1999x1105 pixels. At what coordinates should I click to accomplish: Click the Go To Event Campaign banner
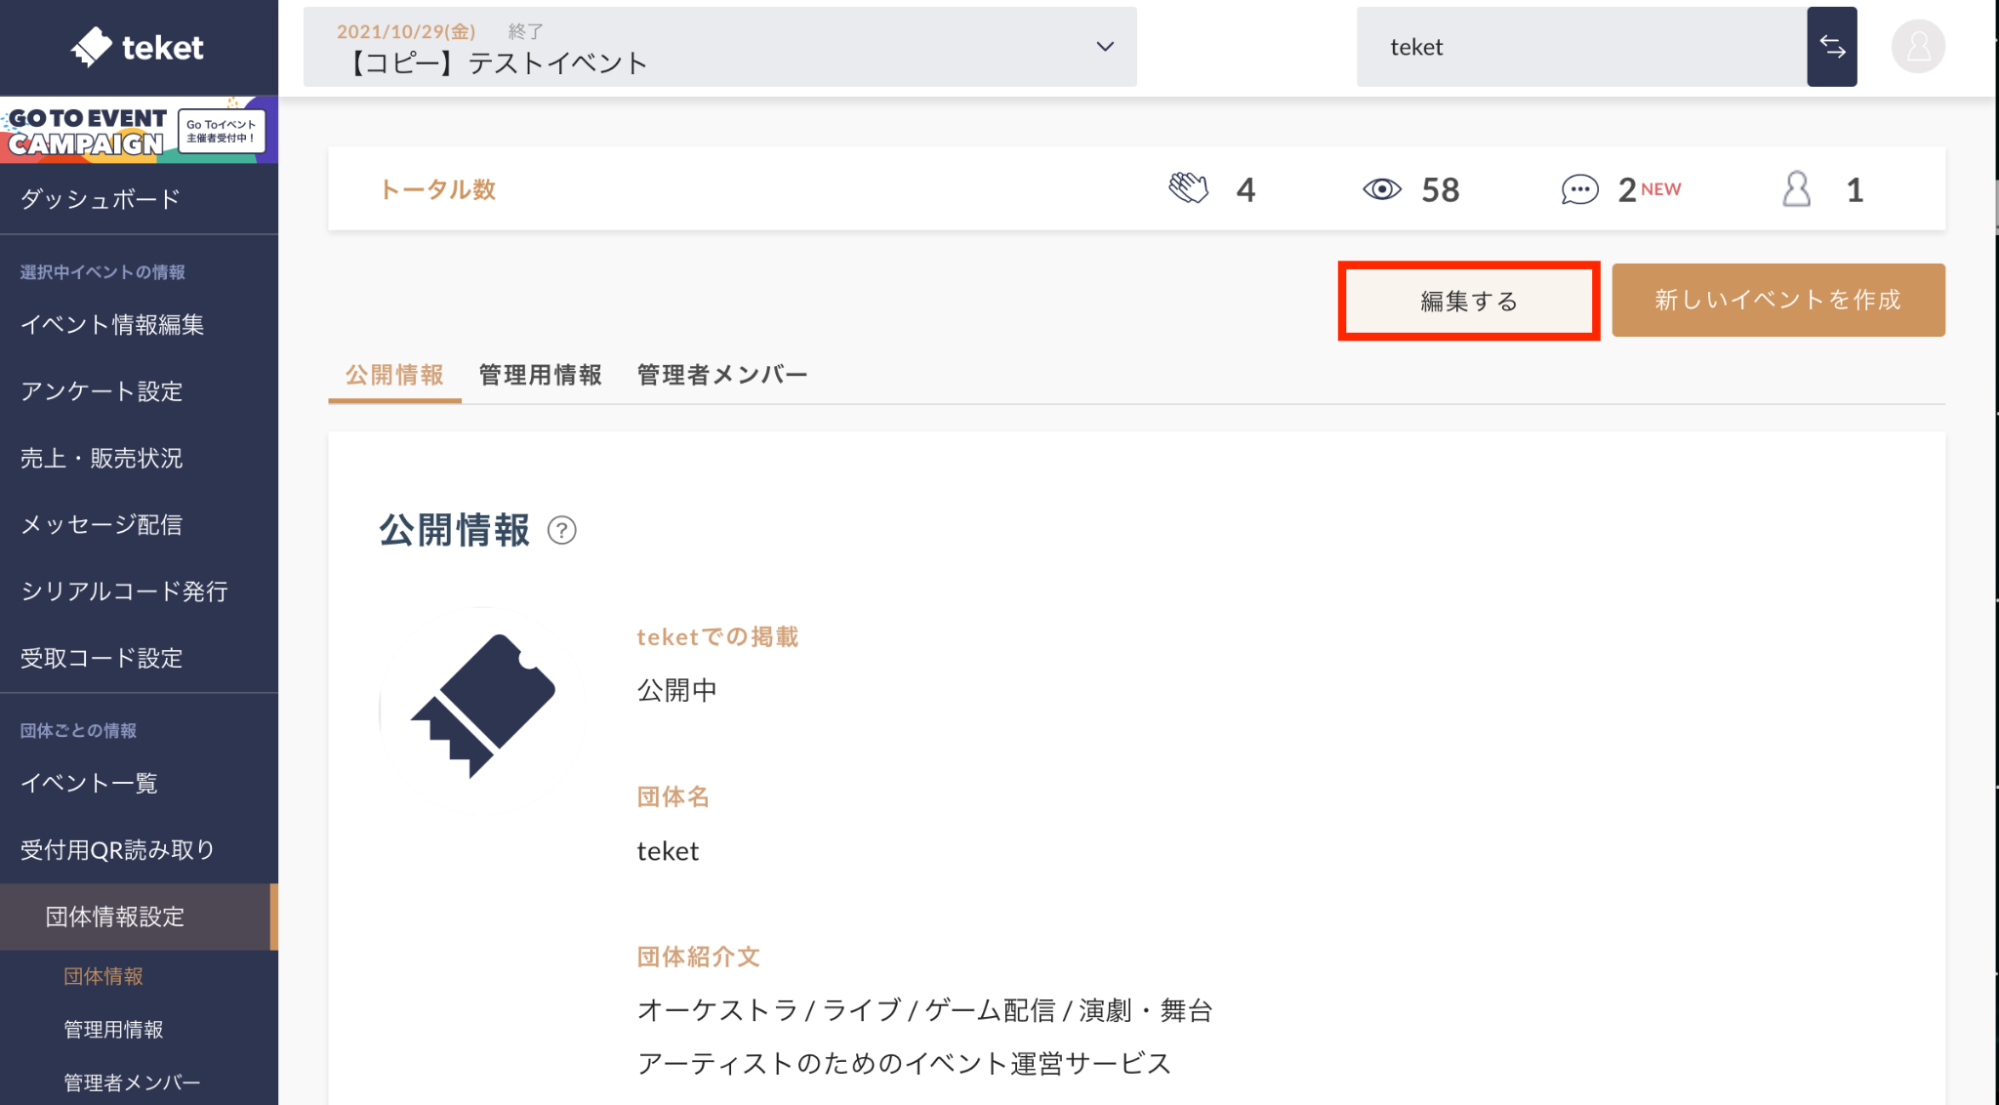139,131
